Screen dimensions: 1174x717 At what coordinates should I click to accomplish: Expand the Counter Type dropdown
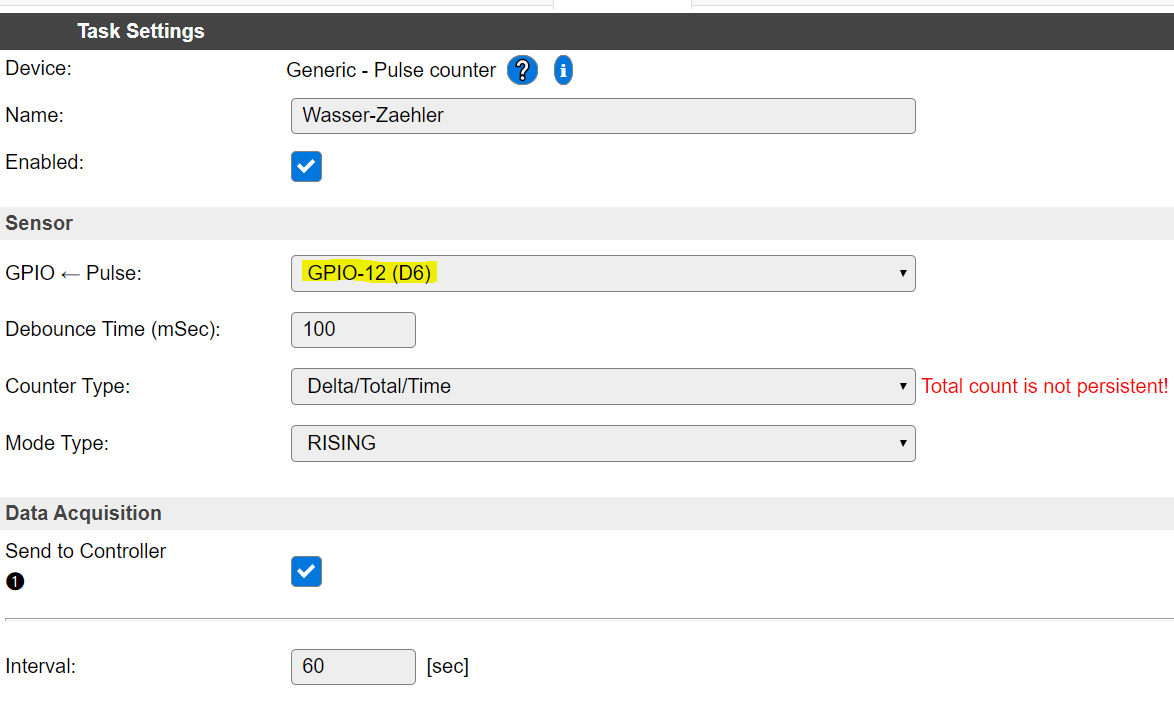coord(603,386)
